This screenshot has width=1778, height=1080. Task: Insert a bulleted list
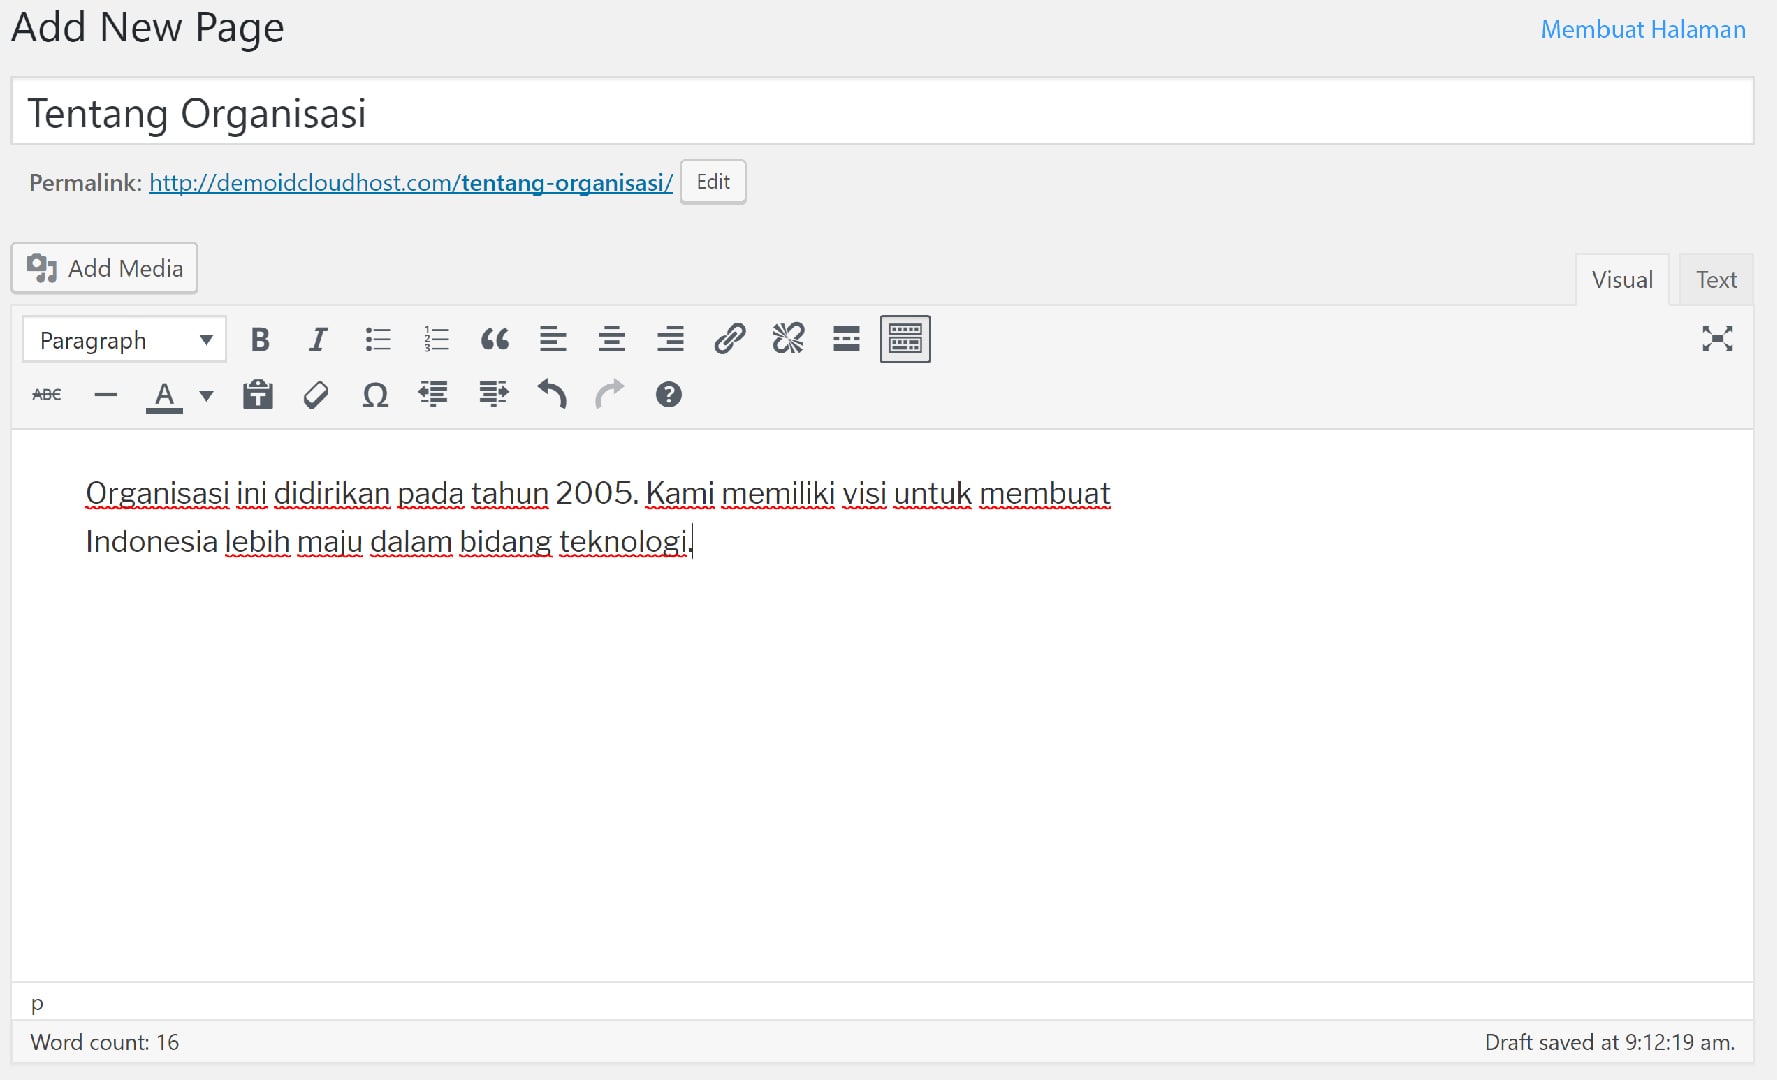377,340
